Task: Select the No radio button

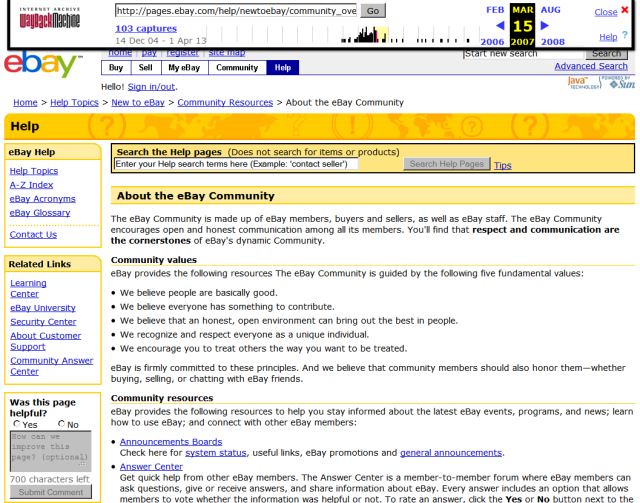Action: (x=62, y=425)
